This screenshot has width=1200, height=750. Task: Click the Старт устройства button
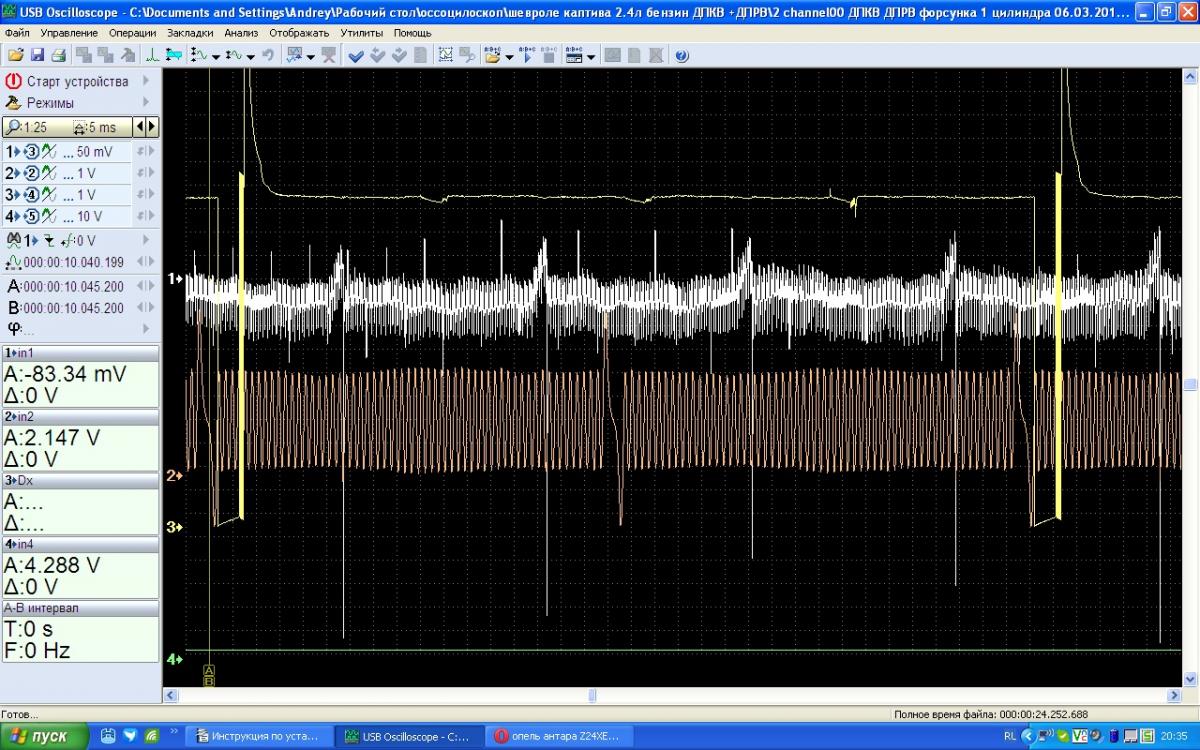[79, 81]
